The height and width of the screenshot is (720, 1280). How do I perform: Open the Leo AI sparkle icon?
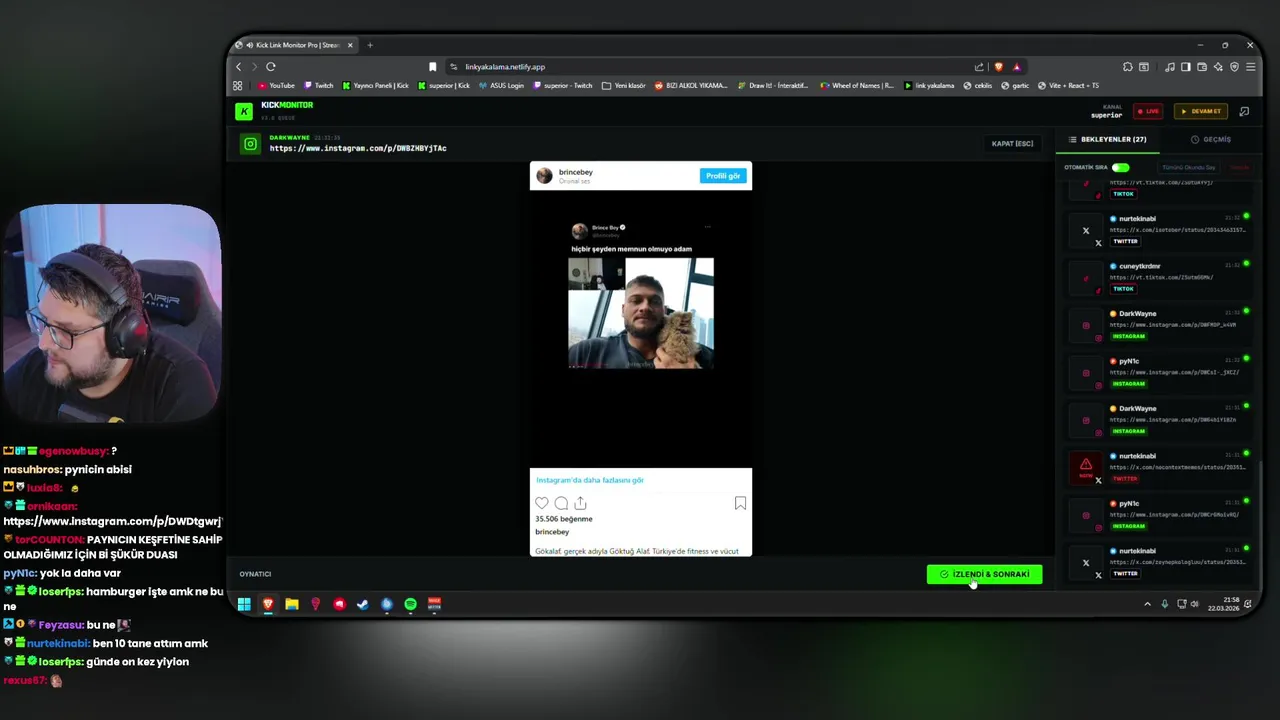(1218, 67)
